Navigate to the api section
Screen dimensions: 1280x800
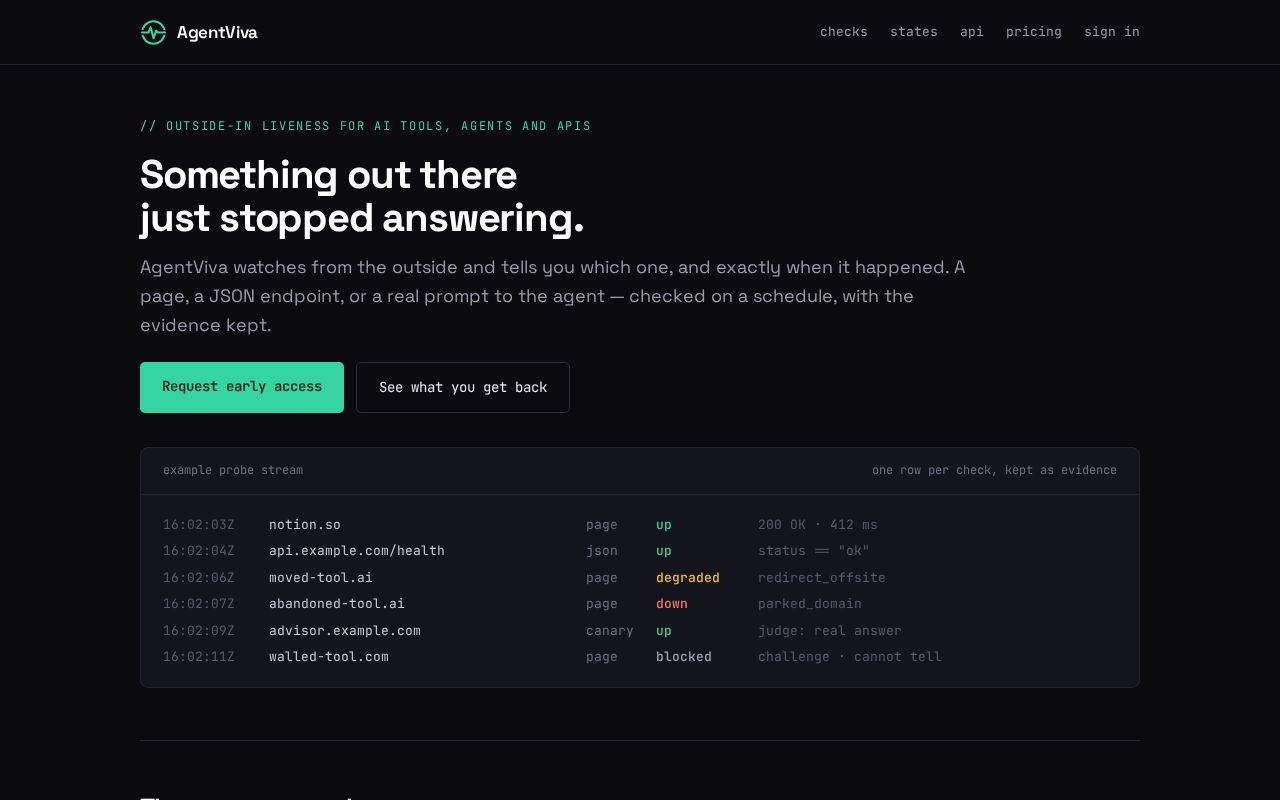click(972, 32)
